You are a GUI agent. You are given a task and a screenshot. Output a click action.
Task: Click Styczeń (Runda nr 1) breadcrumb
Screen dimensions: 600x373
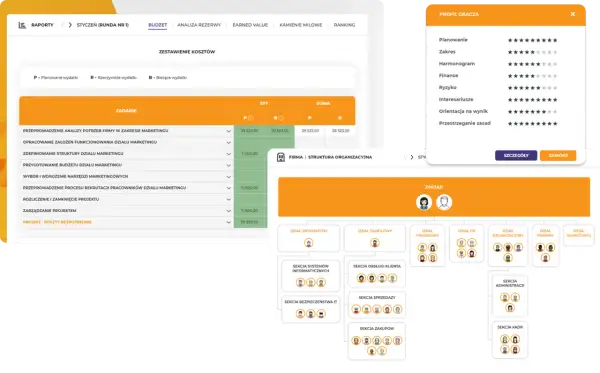[x=103, y=25]
